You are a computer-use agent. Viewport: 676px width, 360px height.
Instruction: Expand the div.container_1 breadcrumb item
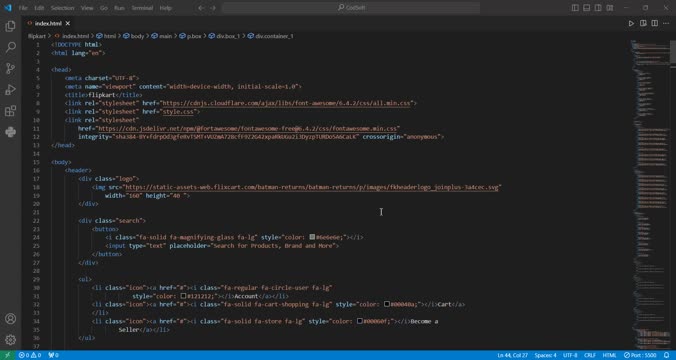270,36
